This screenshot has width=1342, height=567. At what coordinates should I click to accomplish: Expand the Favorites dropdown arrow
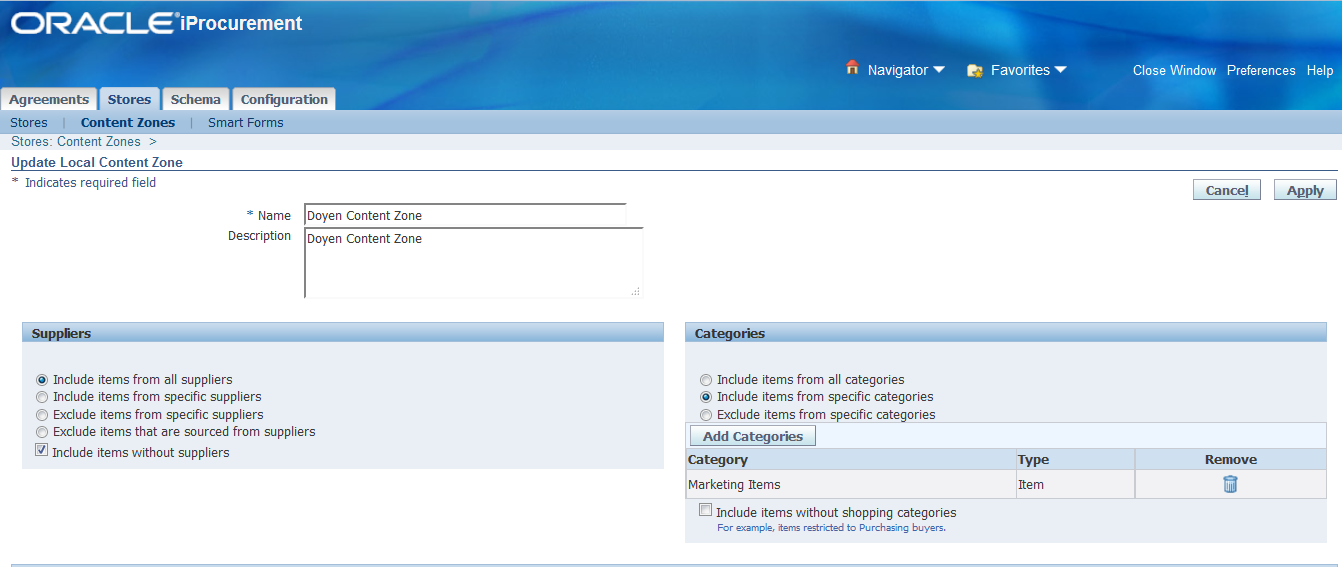pyautogui.click(x=1061, y=70)
